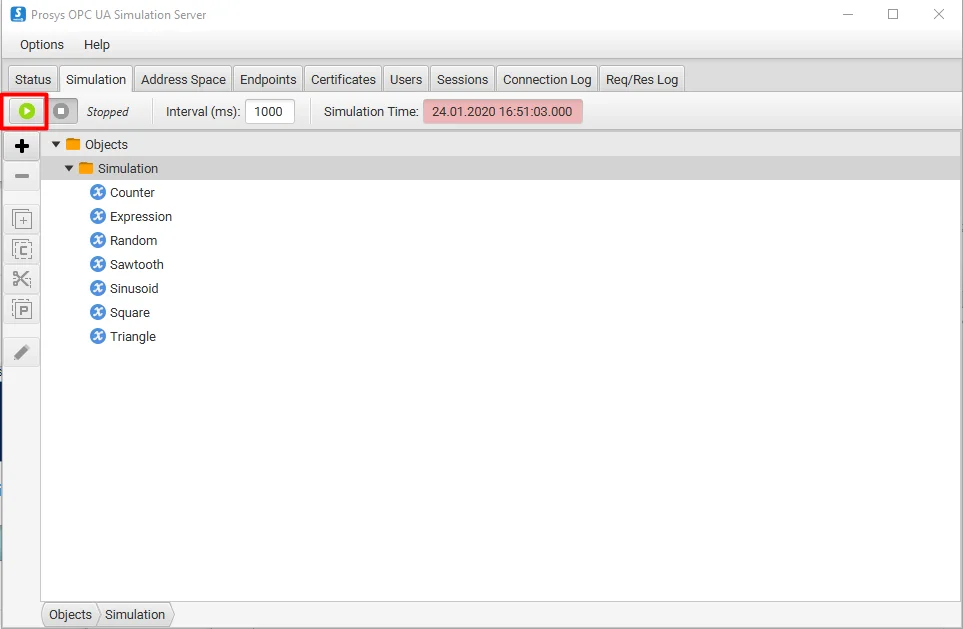Open the Req/Res Log tab
Screen dimensions: 963x629
(x=642, y=79)
